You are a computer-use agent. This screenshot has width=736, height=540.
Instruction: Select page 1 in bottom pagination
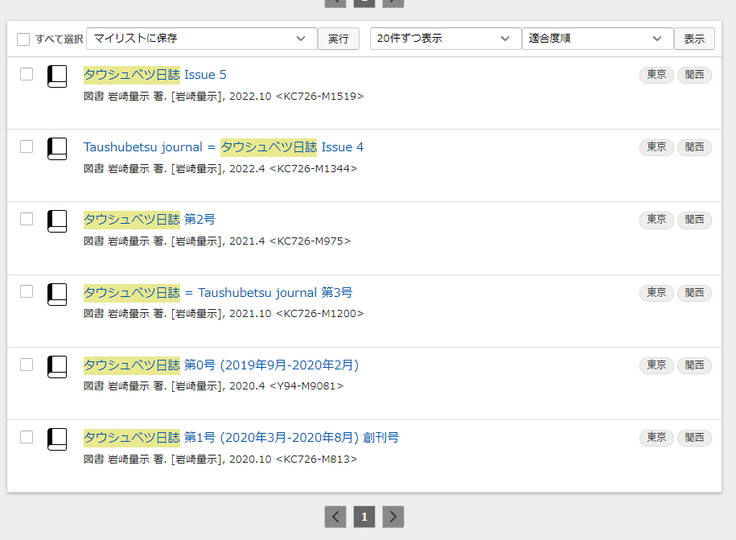tap(365, 517)
